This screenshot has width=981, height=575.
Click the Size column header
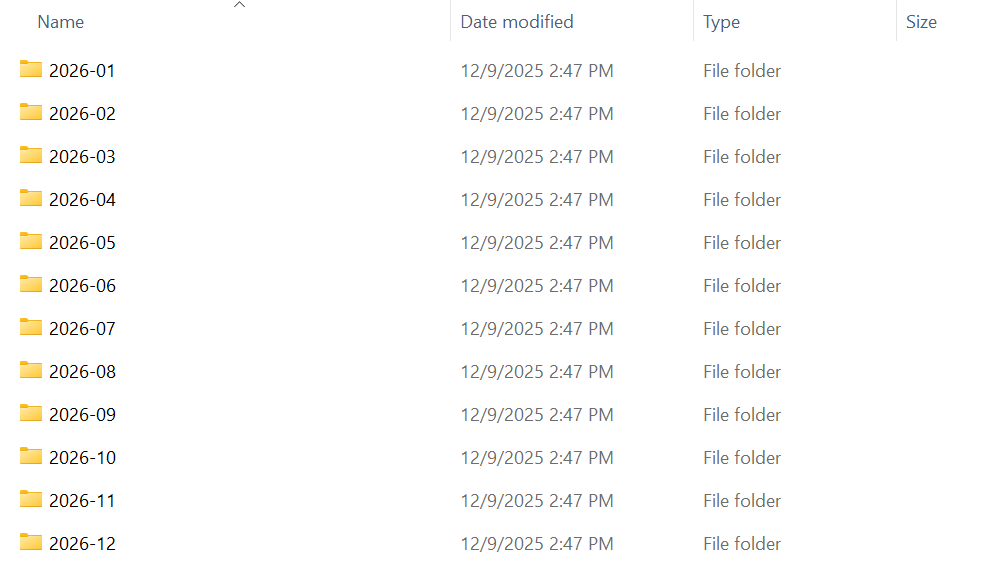pos(921,22)
